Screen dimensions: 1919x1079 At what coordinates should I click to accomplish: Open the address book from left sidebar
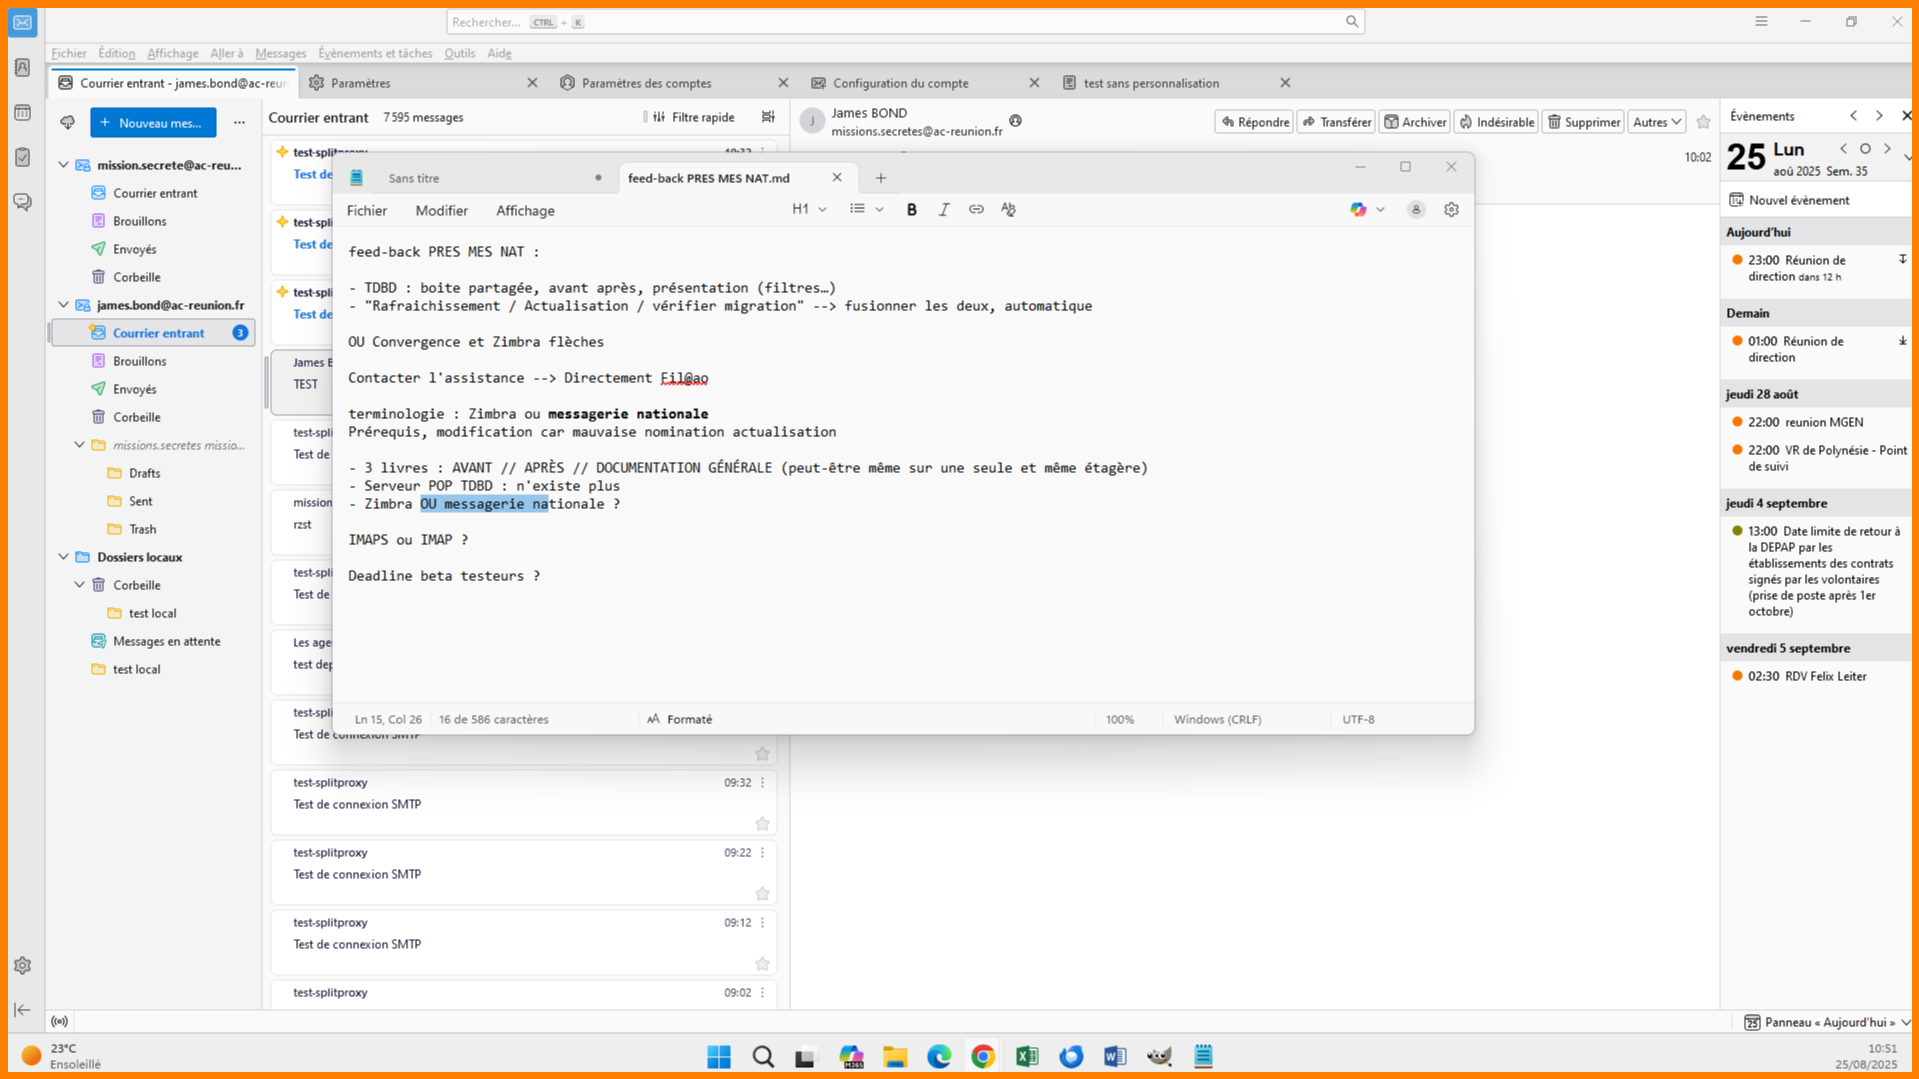[x=22, y=68]
